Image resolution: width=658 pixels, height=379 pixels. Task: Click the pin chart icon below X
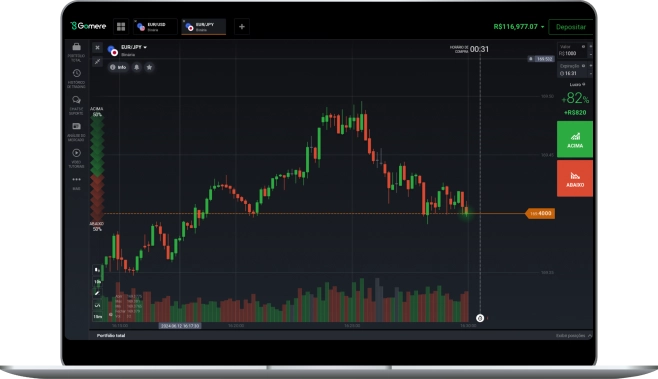(97, 62)
